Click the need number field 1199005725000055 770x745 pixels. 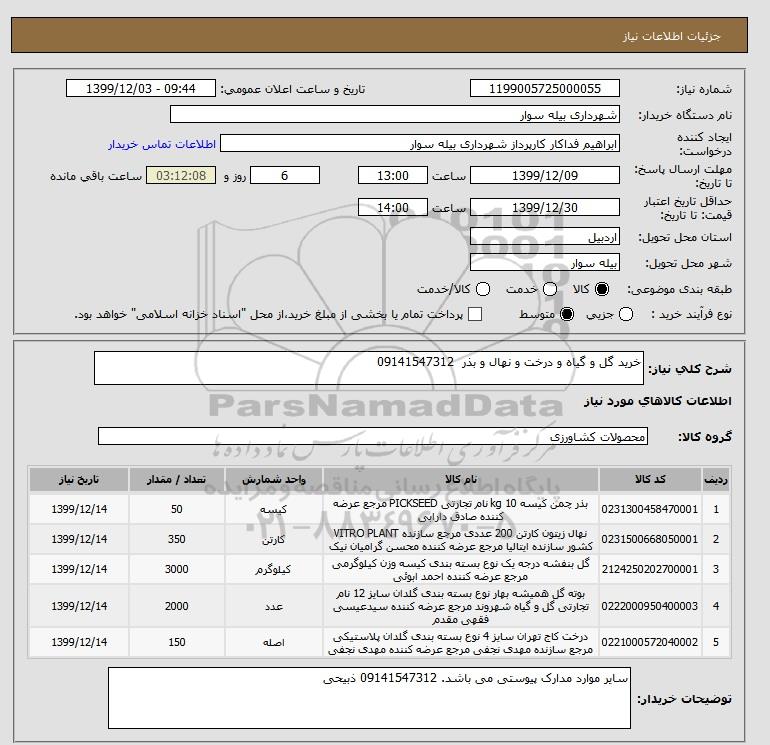[545, 88]
